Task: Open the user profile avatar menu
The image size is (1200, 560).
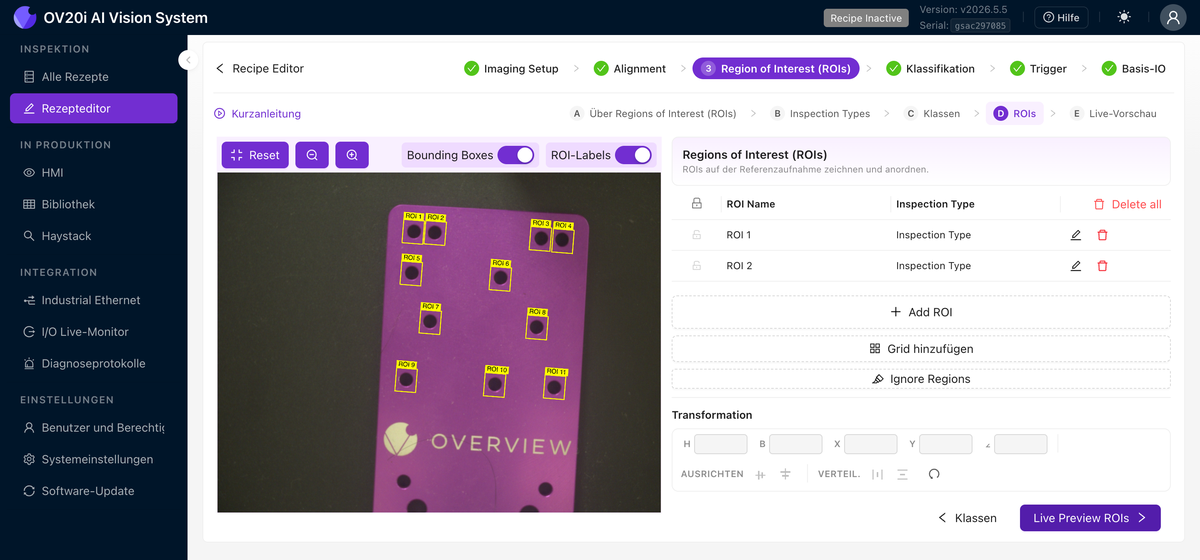Action: coord(1173,17)
